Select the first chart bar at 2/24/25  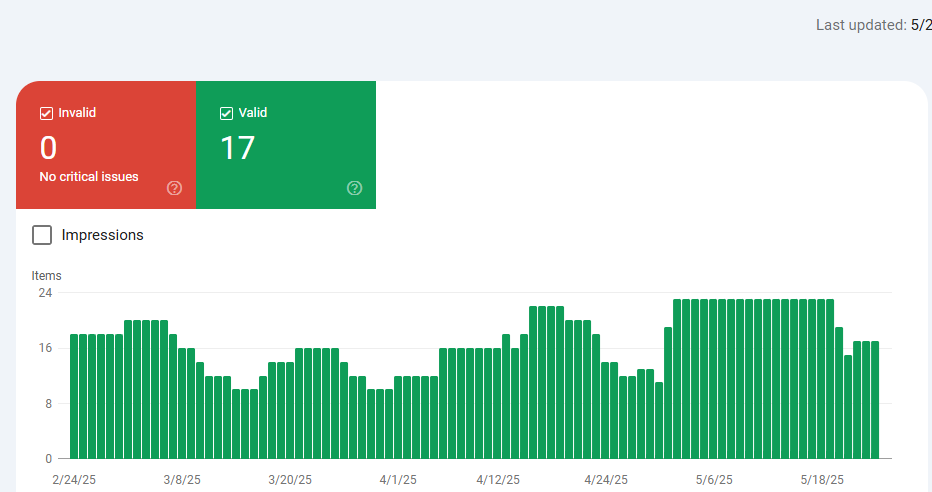[74, 396]
